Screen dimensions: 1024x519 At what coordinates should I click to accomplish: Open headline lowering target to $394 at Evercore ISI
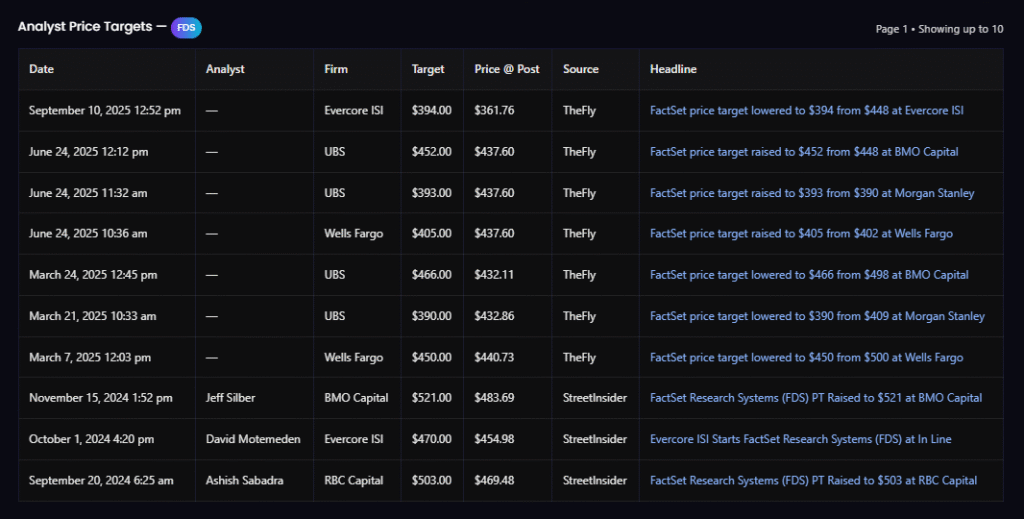[806, 111]
